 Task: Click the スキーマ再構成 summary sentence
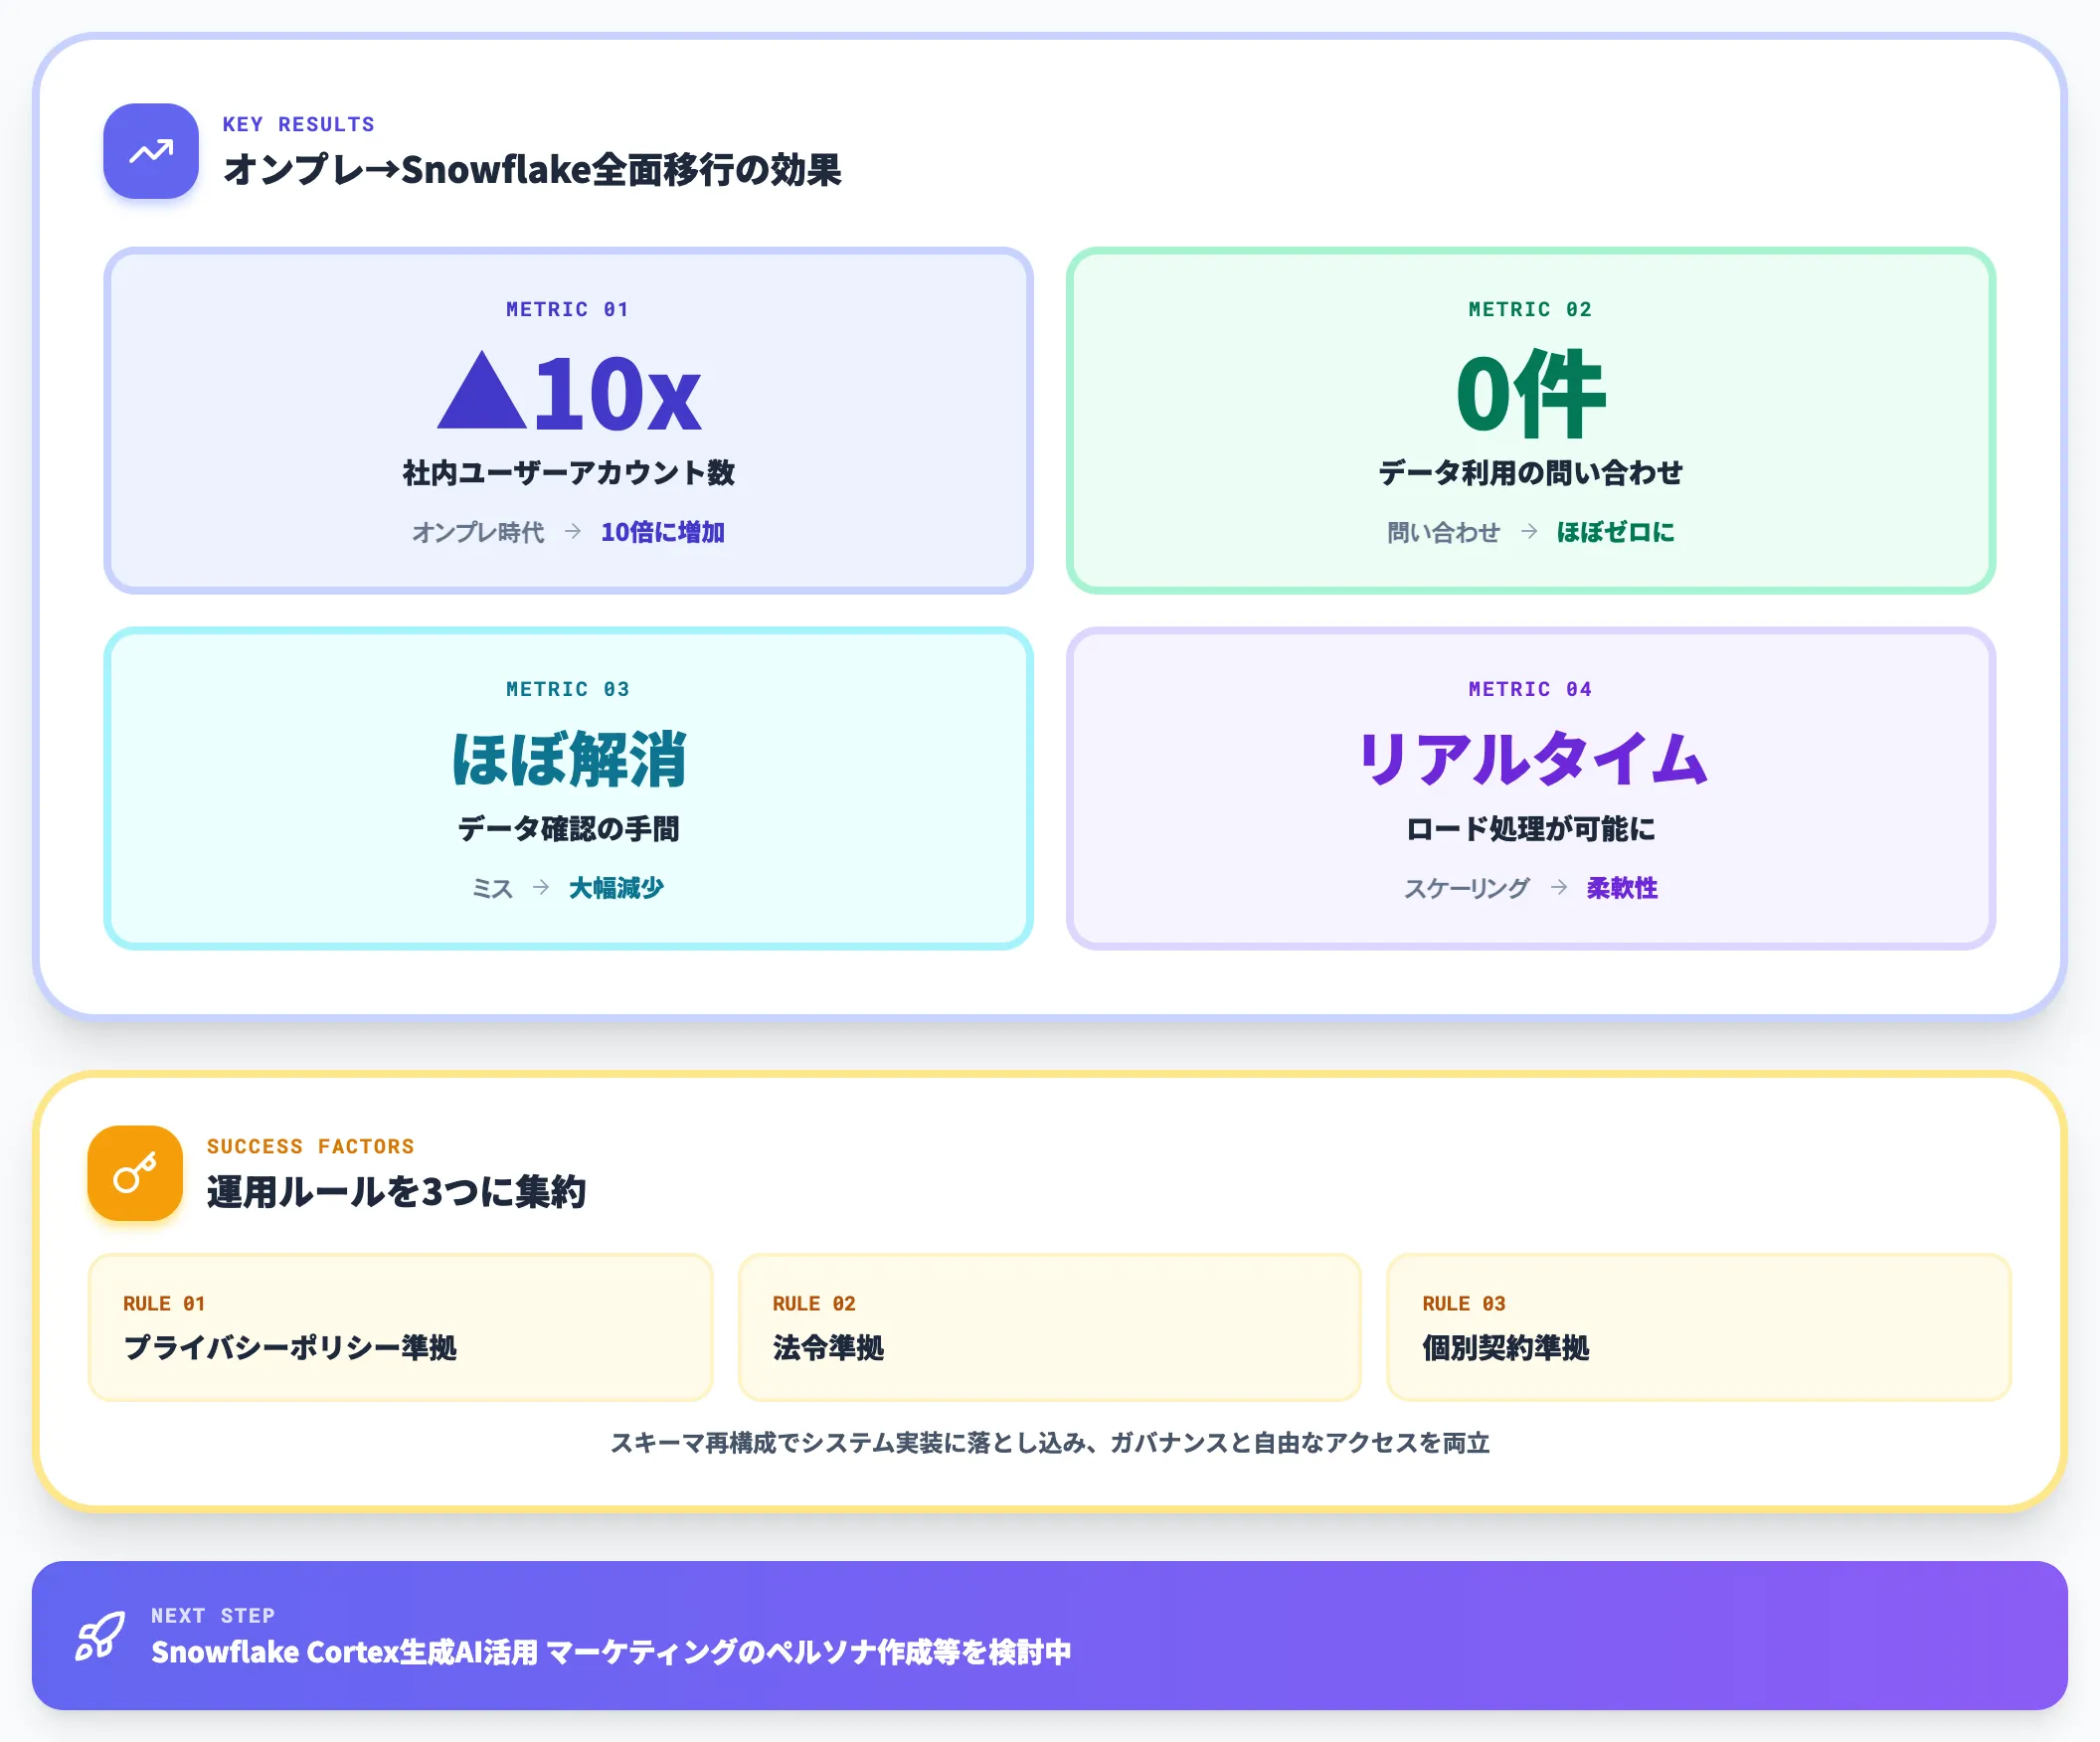(x=1050, y=1443)
